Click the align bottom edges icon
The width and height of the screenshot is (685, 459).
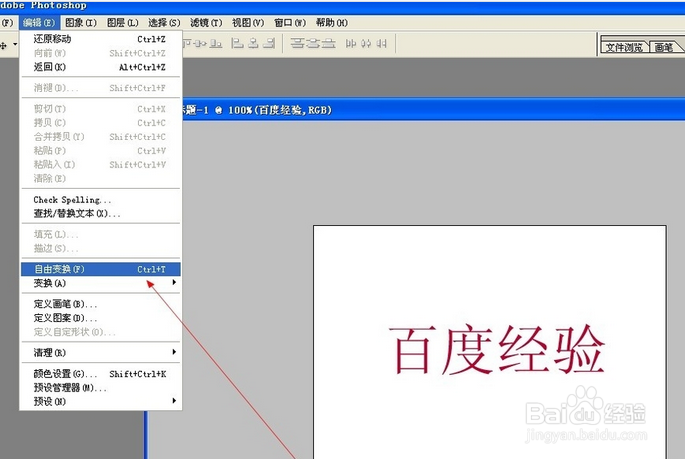click(x=216, y=43)
